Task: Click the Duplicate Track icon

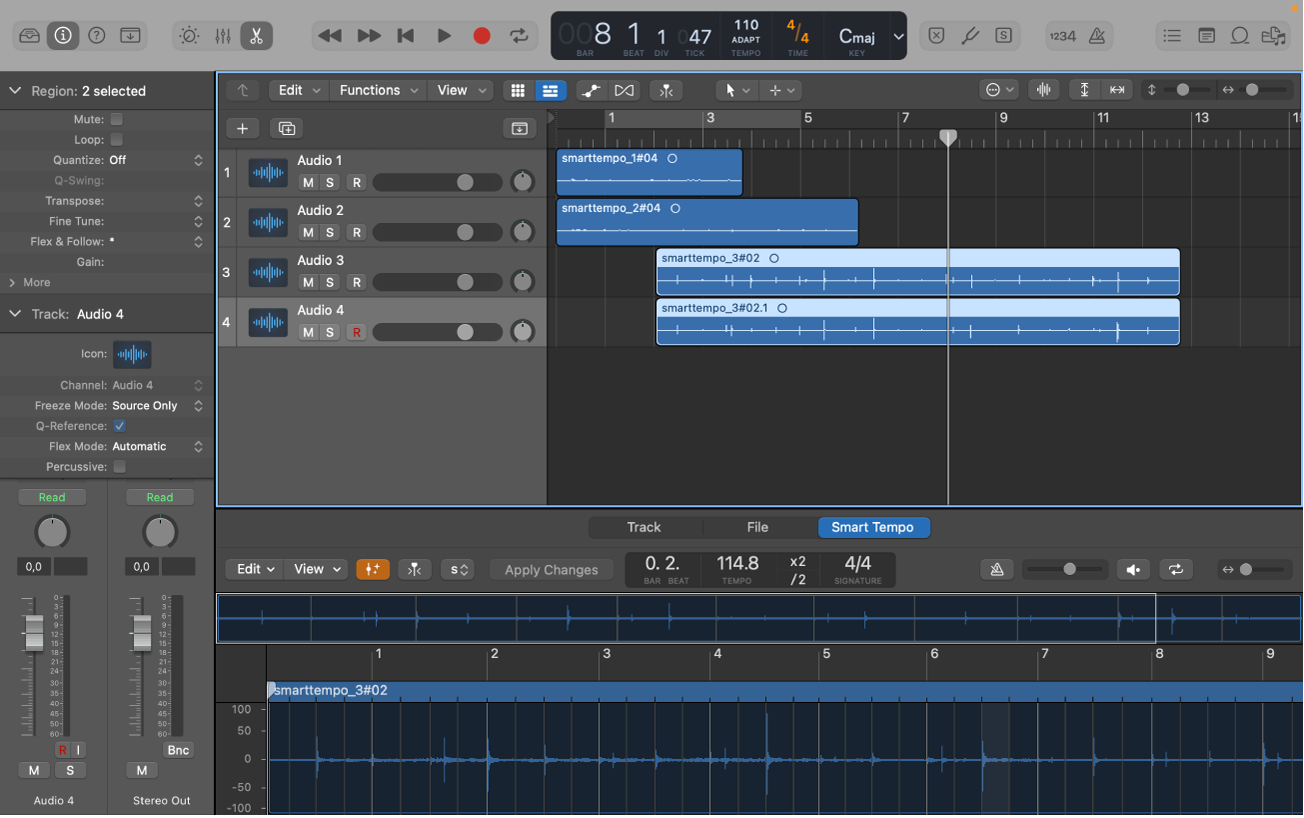Action: click(x=287, y=128)
